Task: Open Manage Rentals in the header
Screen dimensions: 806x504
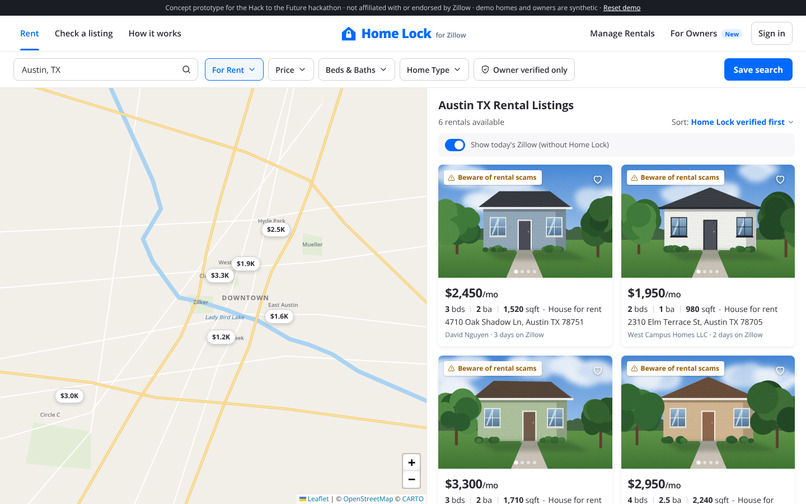Action: click(622, 33)
